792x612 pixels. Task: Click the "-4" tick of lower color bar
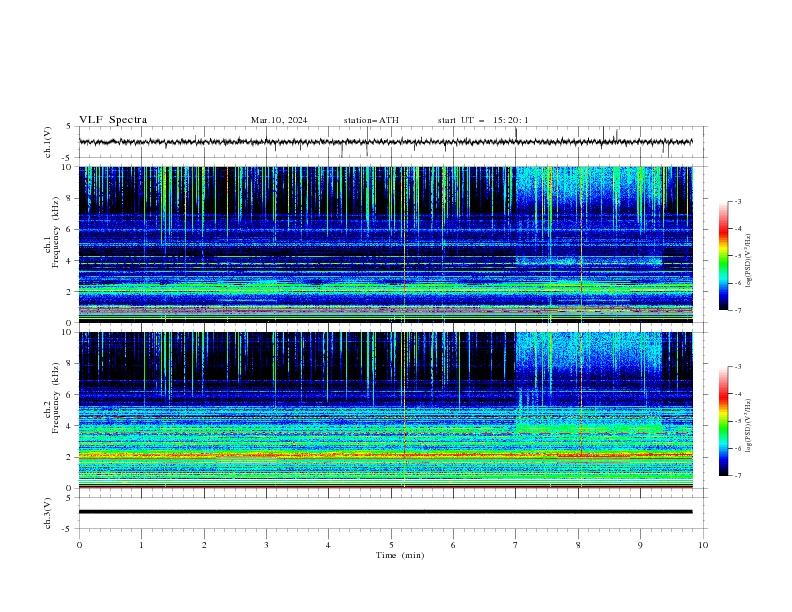coord(737,394)
